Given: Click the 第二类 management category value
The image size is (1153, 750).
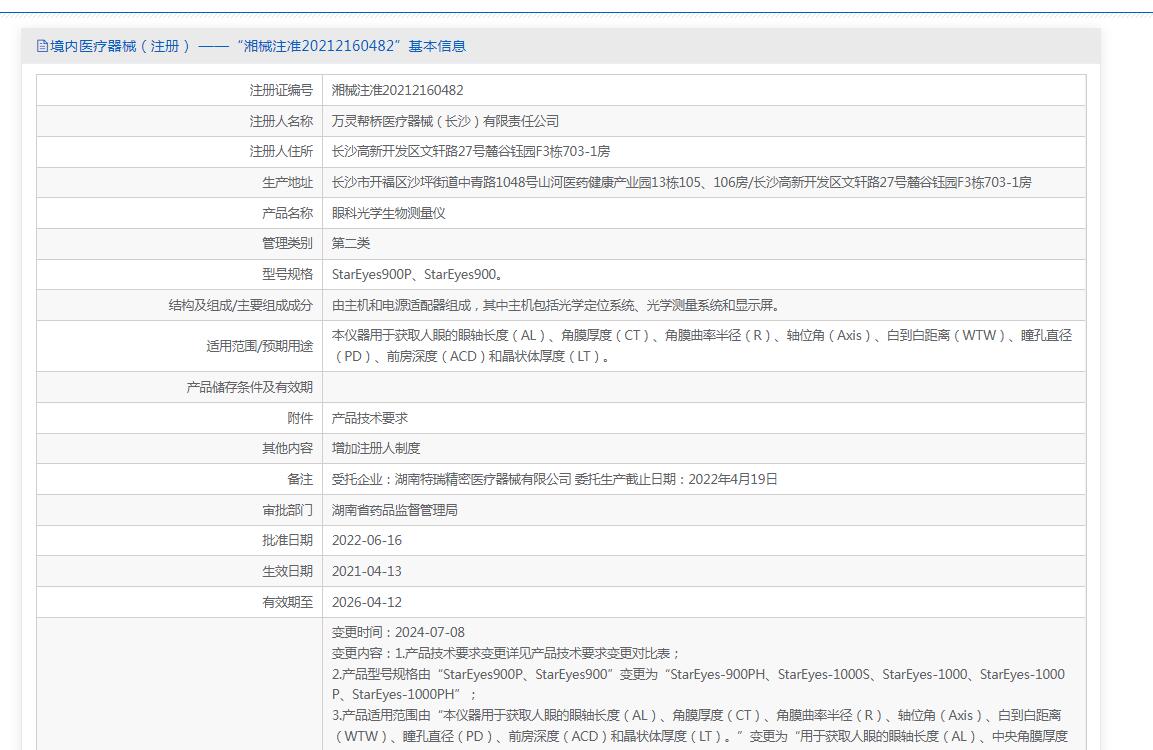Looking at the screenshot, I should click(x=351, y=243).
